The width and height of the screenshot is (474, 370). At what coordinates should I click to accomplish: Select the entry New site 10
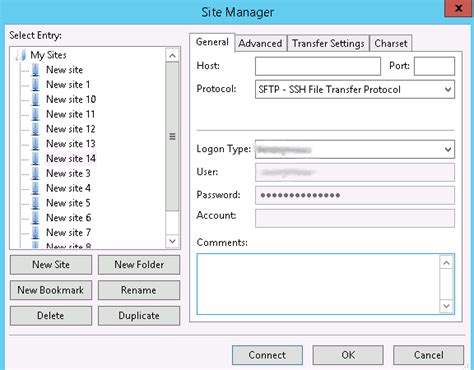[x=71, y=99]
